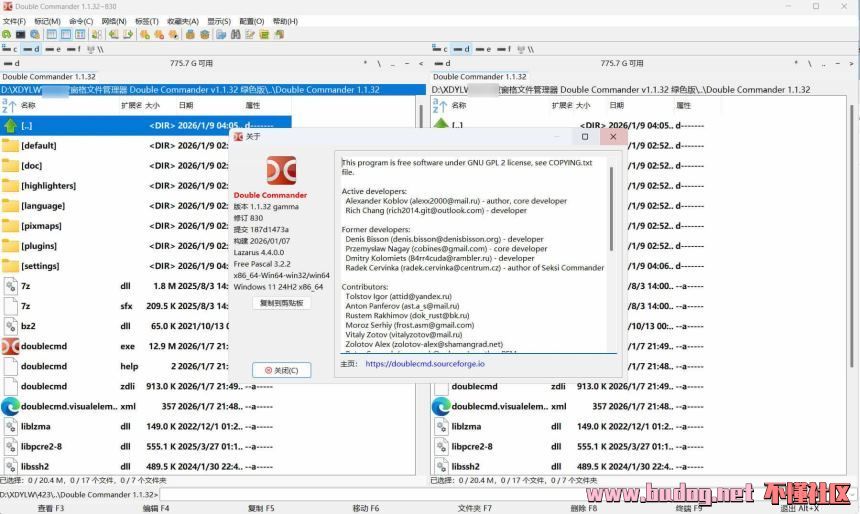Click left panel path address bar
The height and width of the screenshot is (514, 860).
[213, 89]
